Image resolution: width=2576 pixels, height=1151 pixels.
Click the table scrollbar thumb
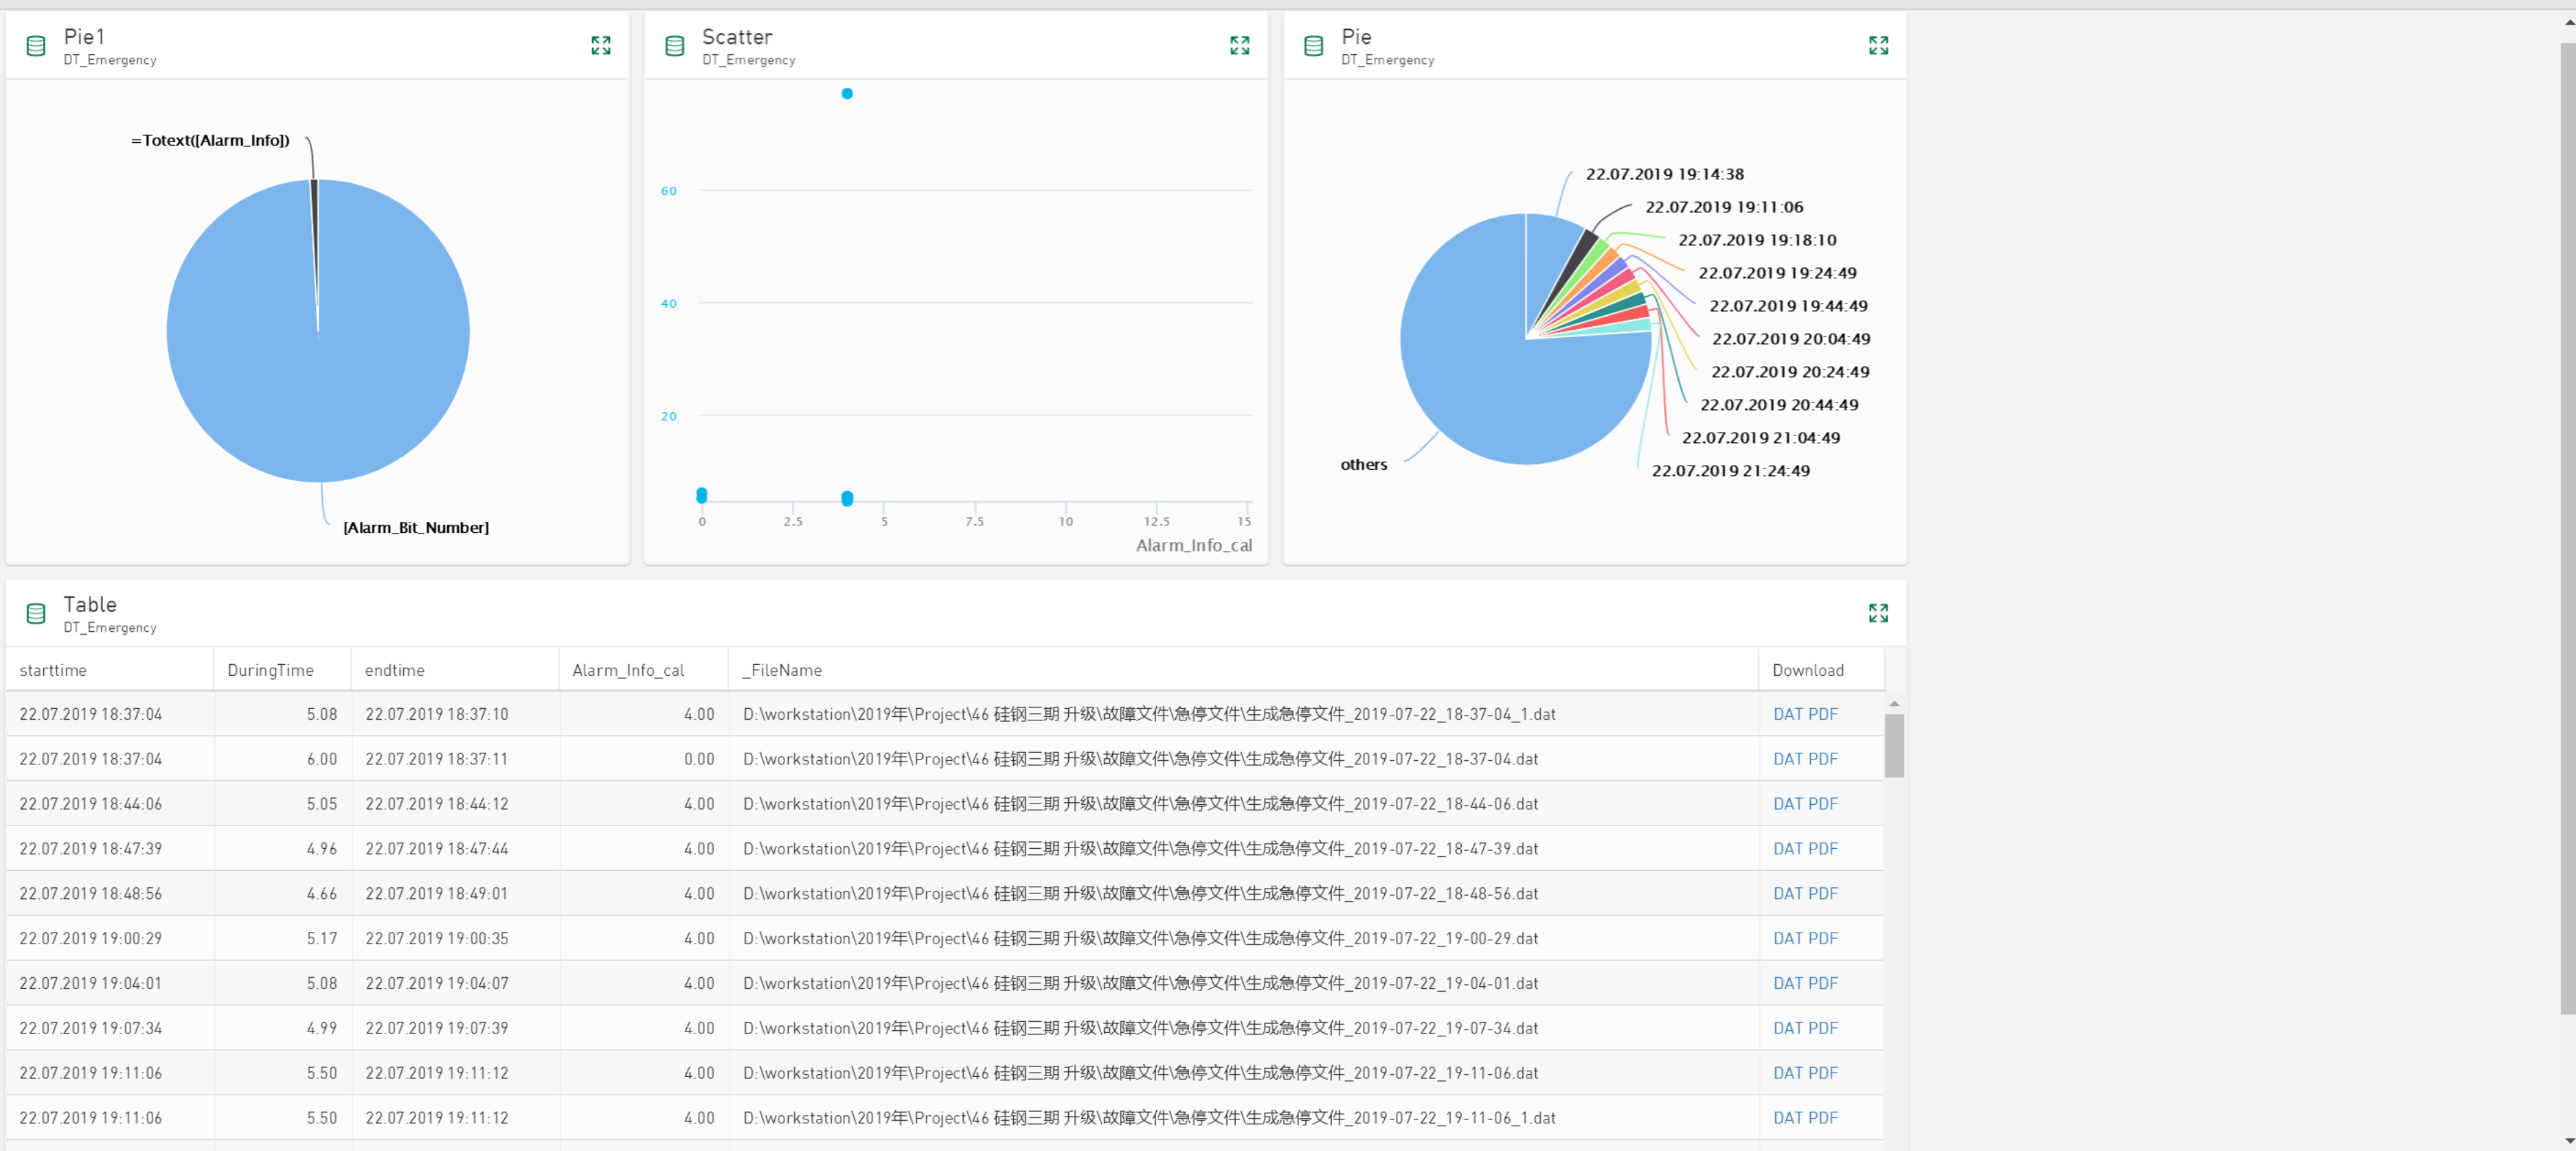1894,745
